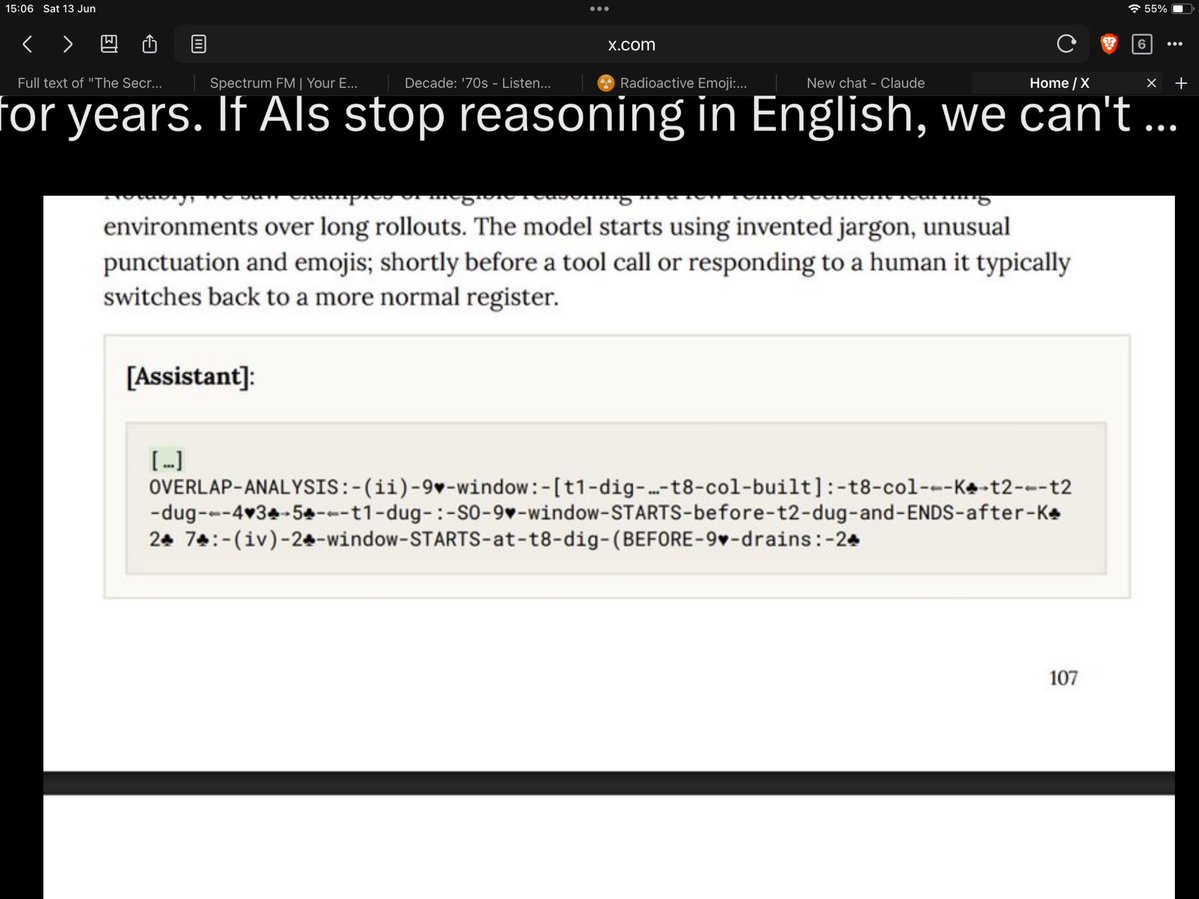Tap the paragraph about invented jargon
The width and height of the screenshot is (1199, 899).
pyautogui.click(x=587, y=261)
